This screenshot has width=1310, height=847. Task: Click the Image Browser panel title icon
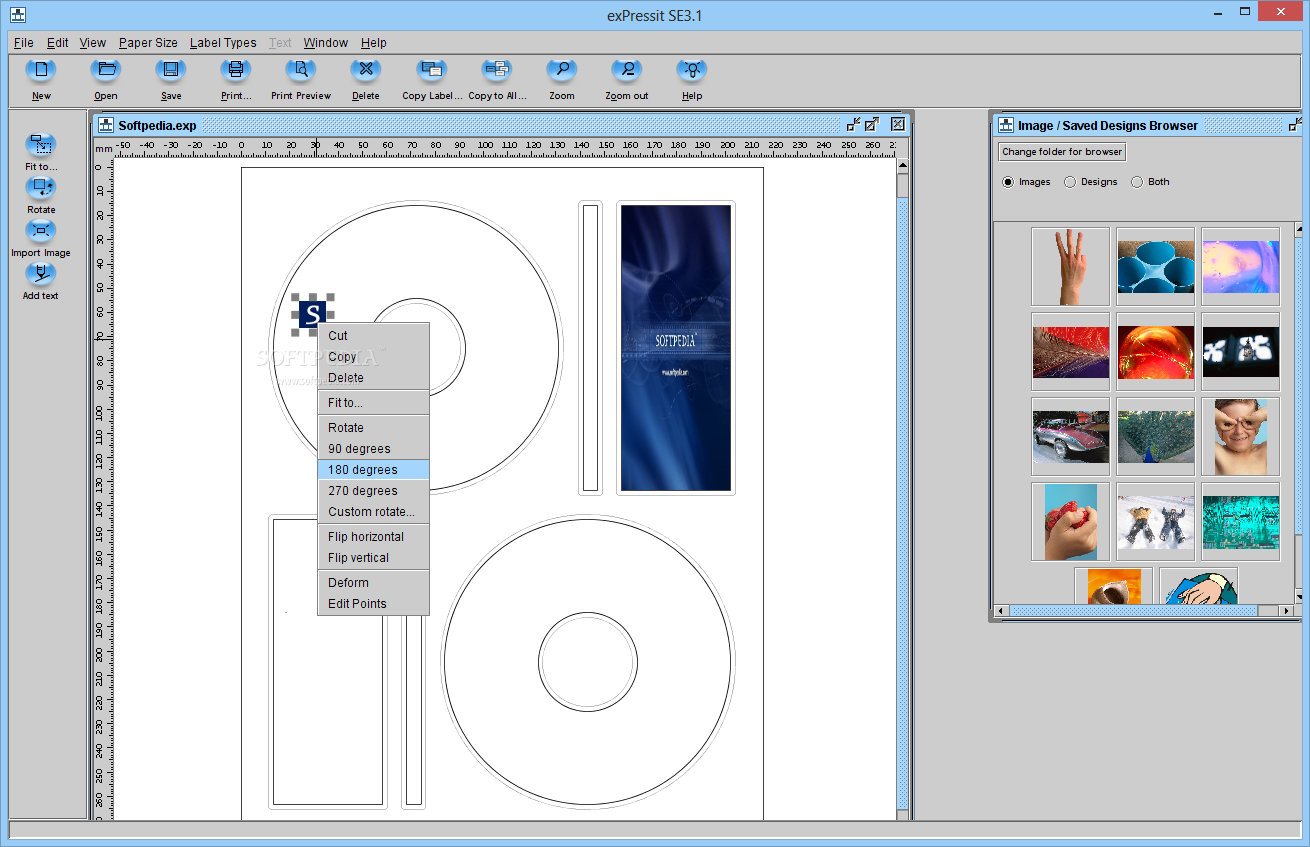[x=1006, y=125]
